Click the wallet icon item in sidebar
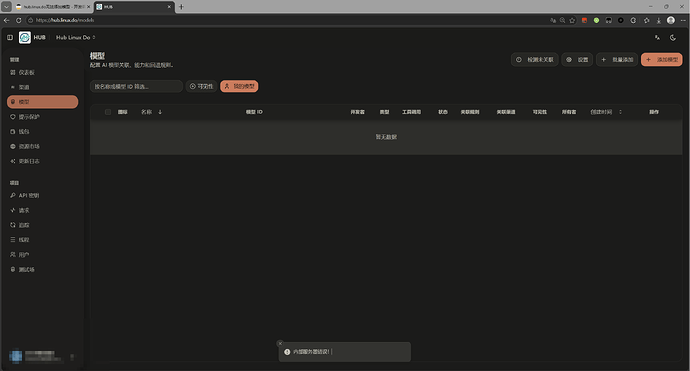The image size is (690, 371). 42,132
